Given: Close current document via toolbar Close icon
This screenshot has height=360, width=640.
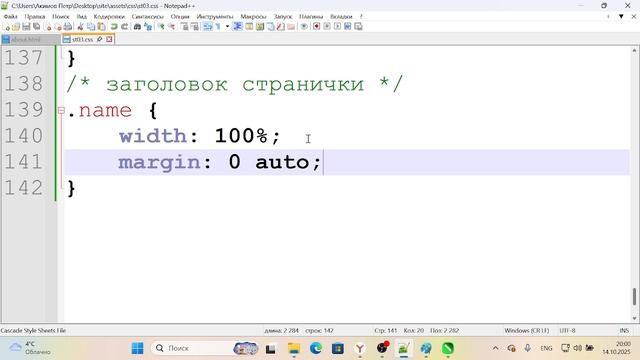Looking at the screenshot, I should point(48,27).
